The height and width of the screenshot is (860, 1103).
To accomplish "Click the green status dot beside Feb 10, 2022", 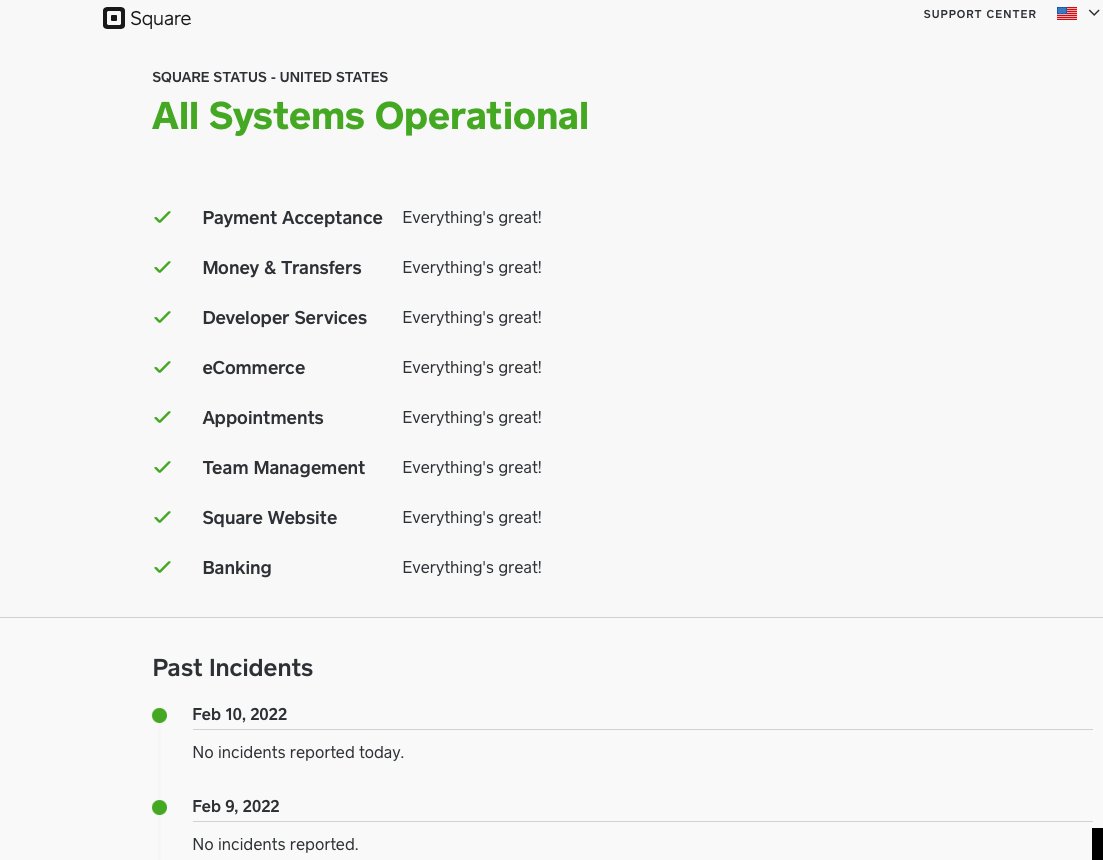I will pyautogui.click(x=159, y=715).
